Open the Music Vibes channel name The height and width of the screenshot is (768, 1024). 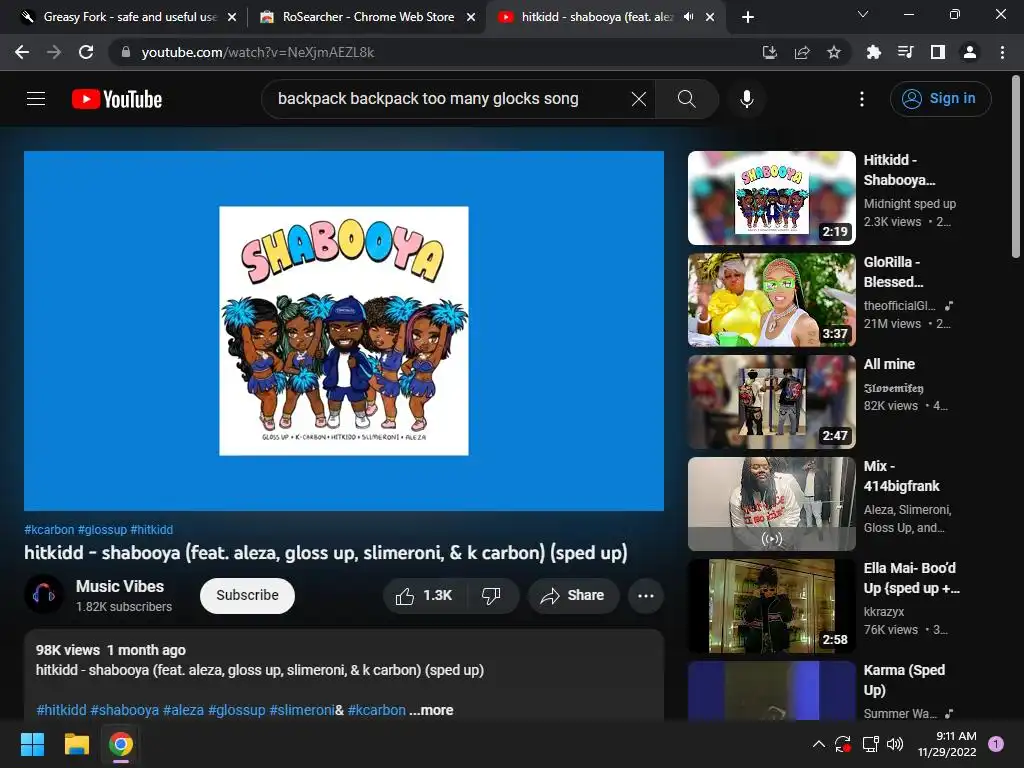(120, 586)
